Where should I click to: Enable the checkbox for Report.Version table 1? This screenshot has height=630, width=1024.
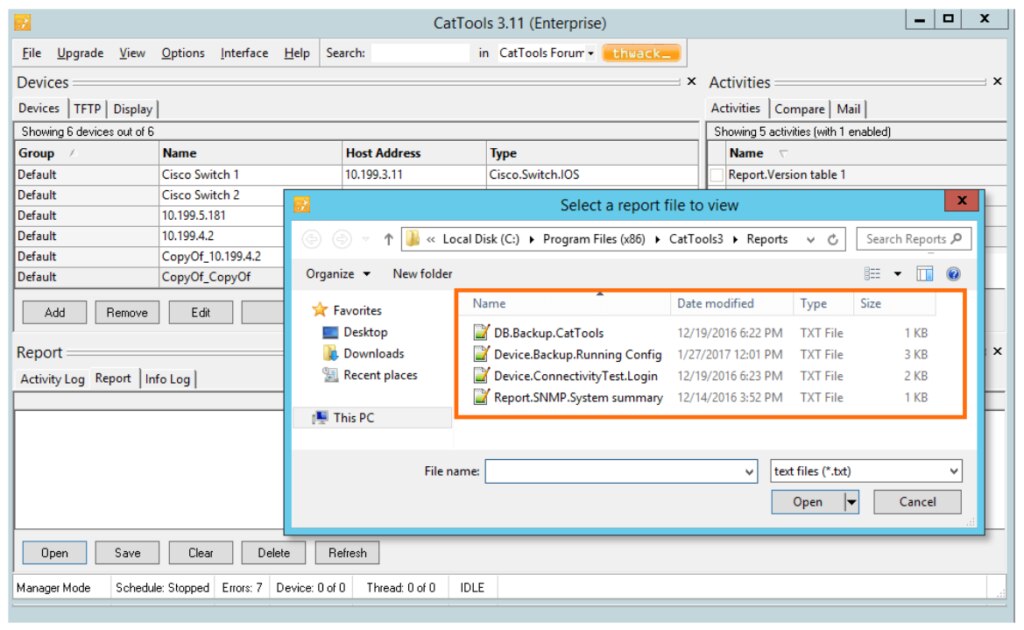point(717,173)
